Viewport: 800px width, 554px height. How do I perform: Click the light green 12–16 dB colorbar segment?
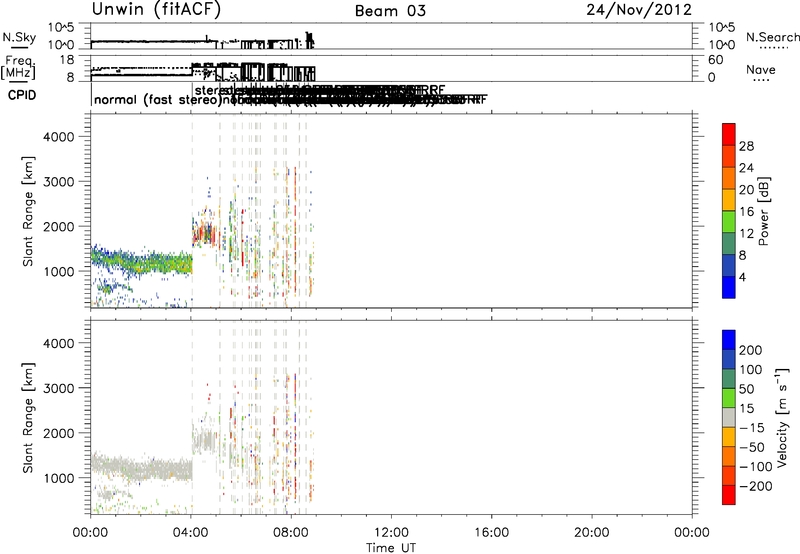(x=729, y=222)
